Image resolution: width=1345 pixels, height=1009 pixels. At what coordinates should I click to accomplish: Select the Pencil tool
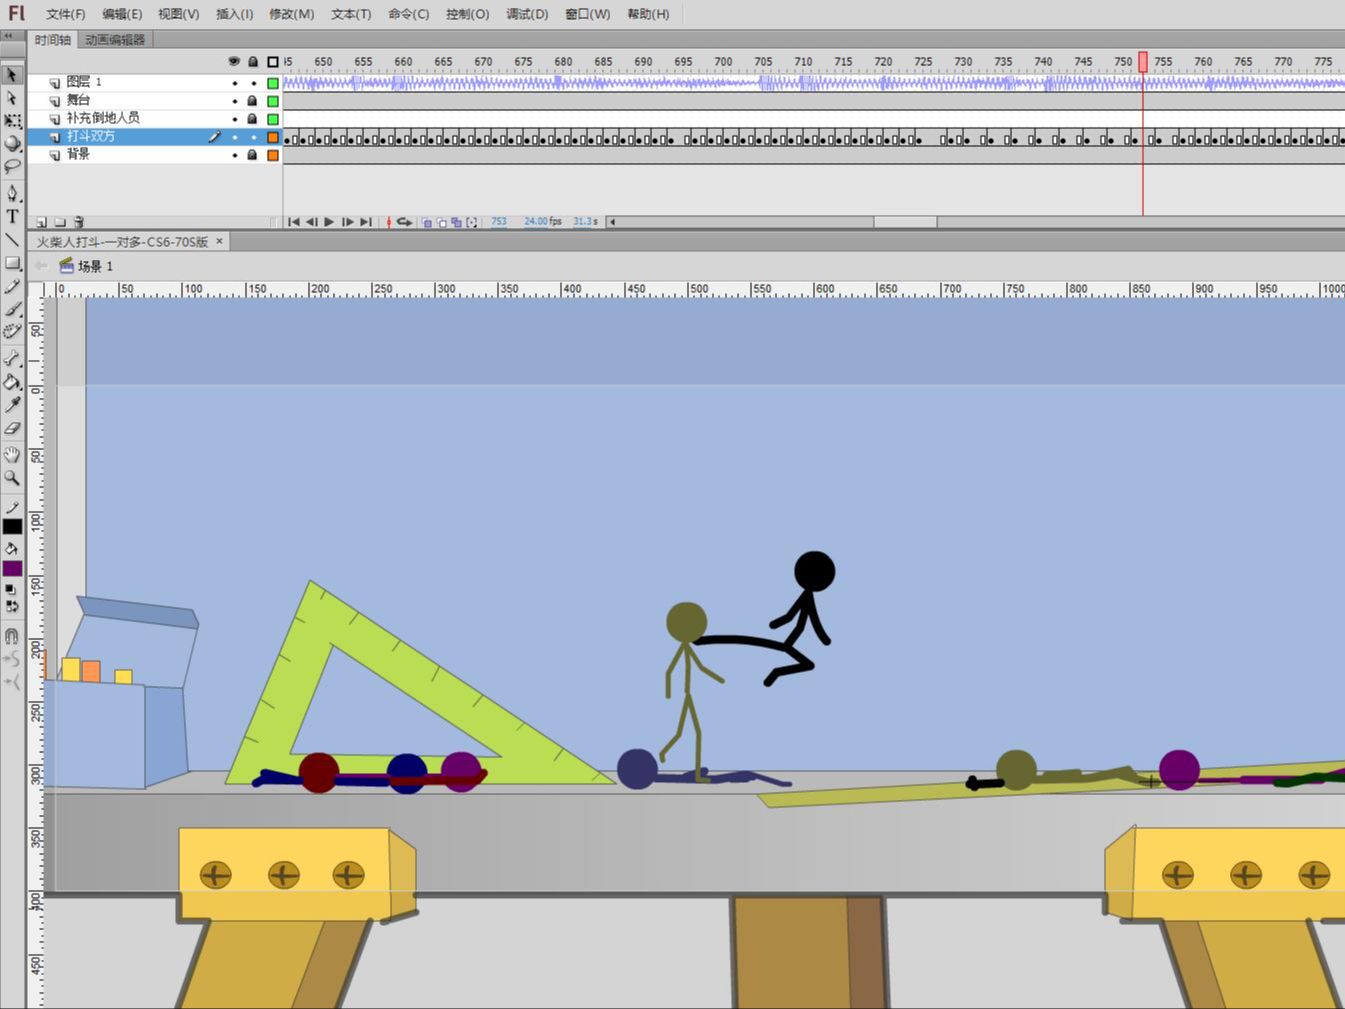[x=12, y=287]
